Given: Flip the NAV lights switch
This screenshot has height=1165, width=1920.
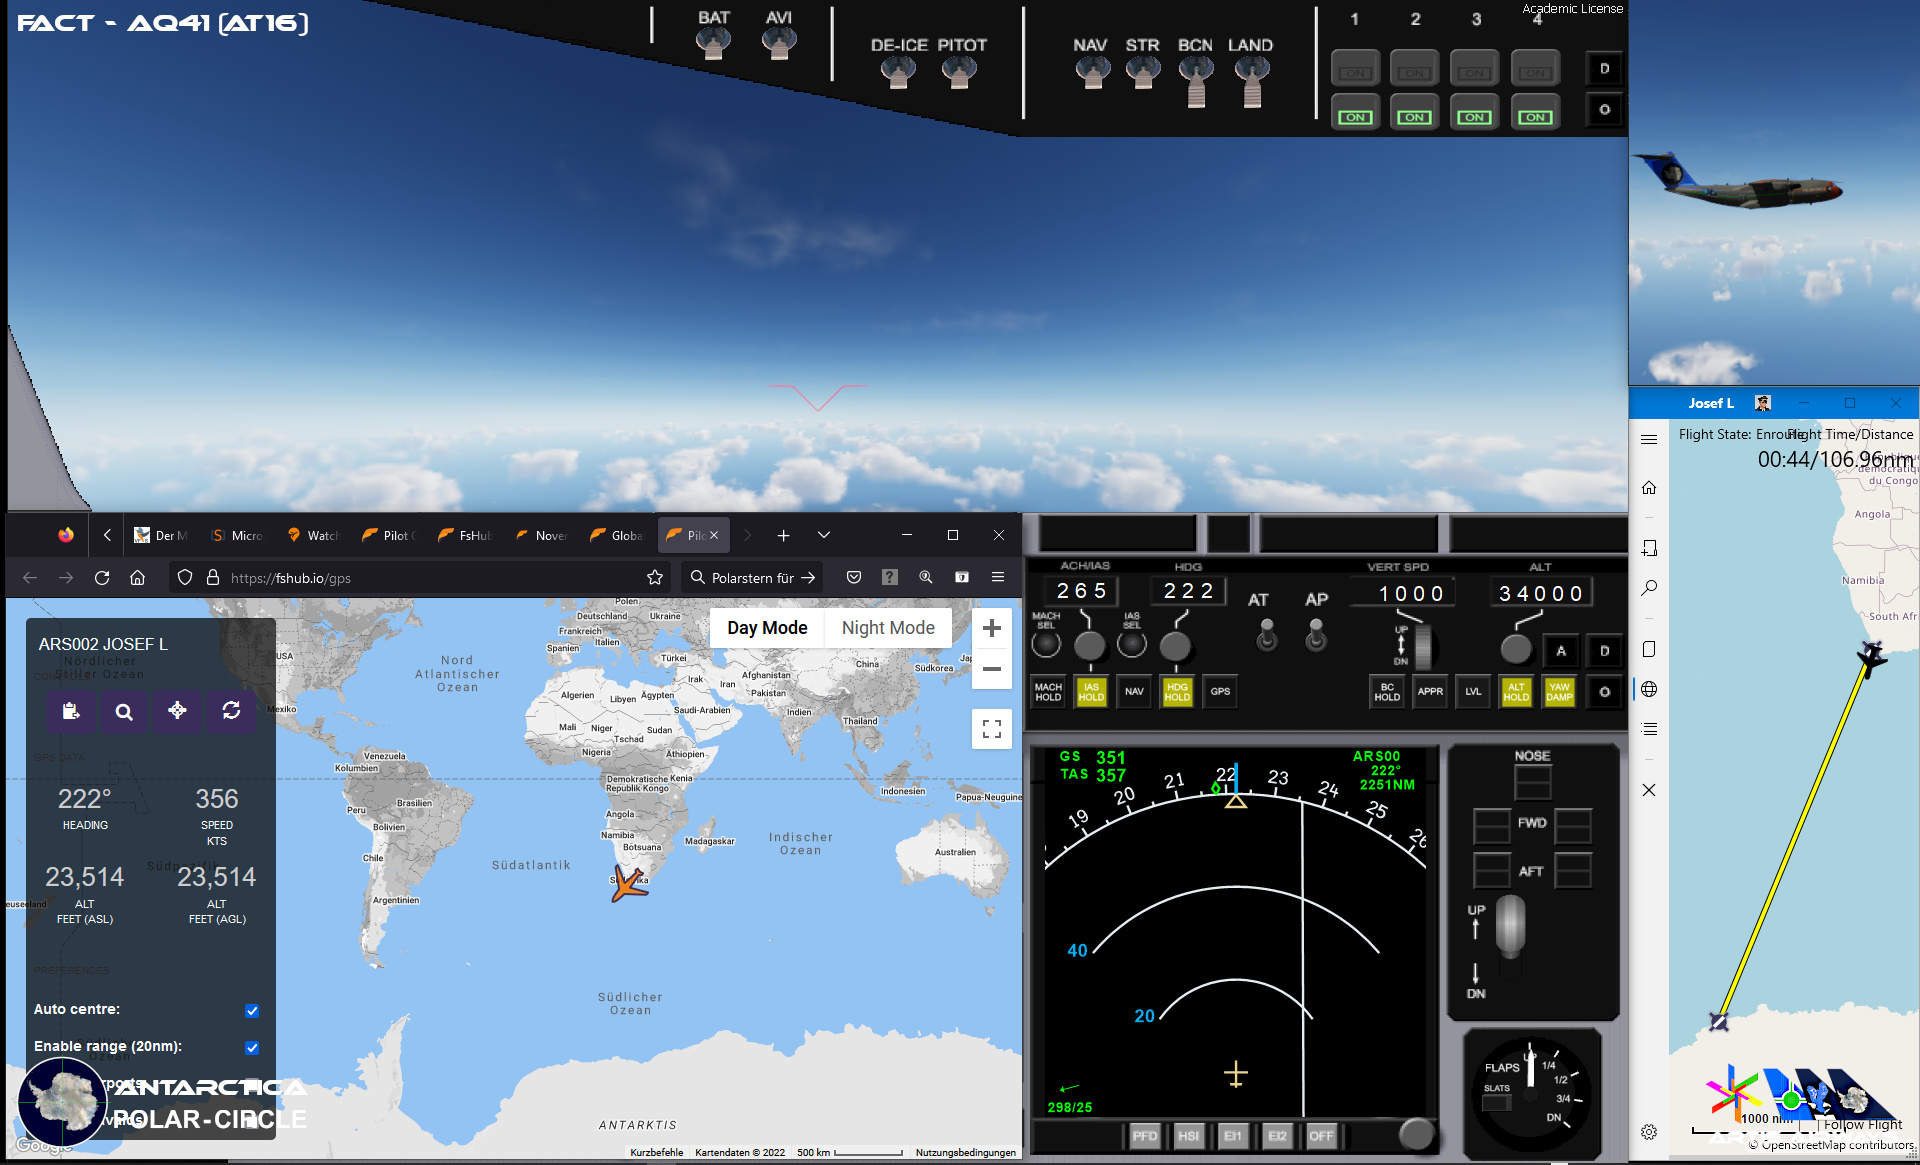Looking at the screenshot, I should point(1092,72).
